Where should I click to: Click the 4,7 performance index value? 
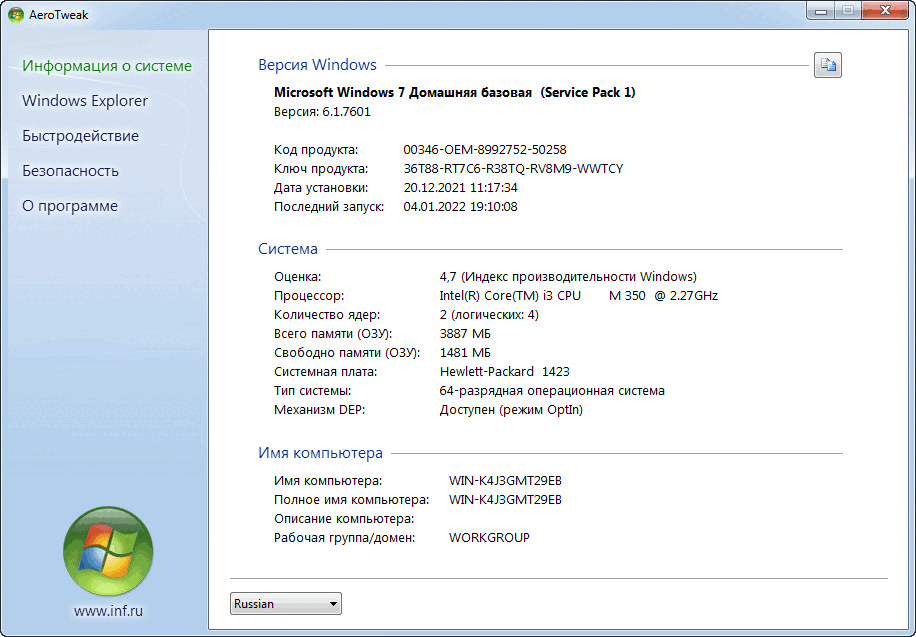point(568,276)
